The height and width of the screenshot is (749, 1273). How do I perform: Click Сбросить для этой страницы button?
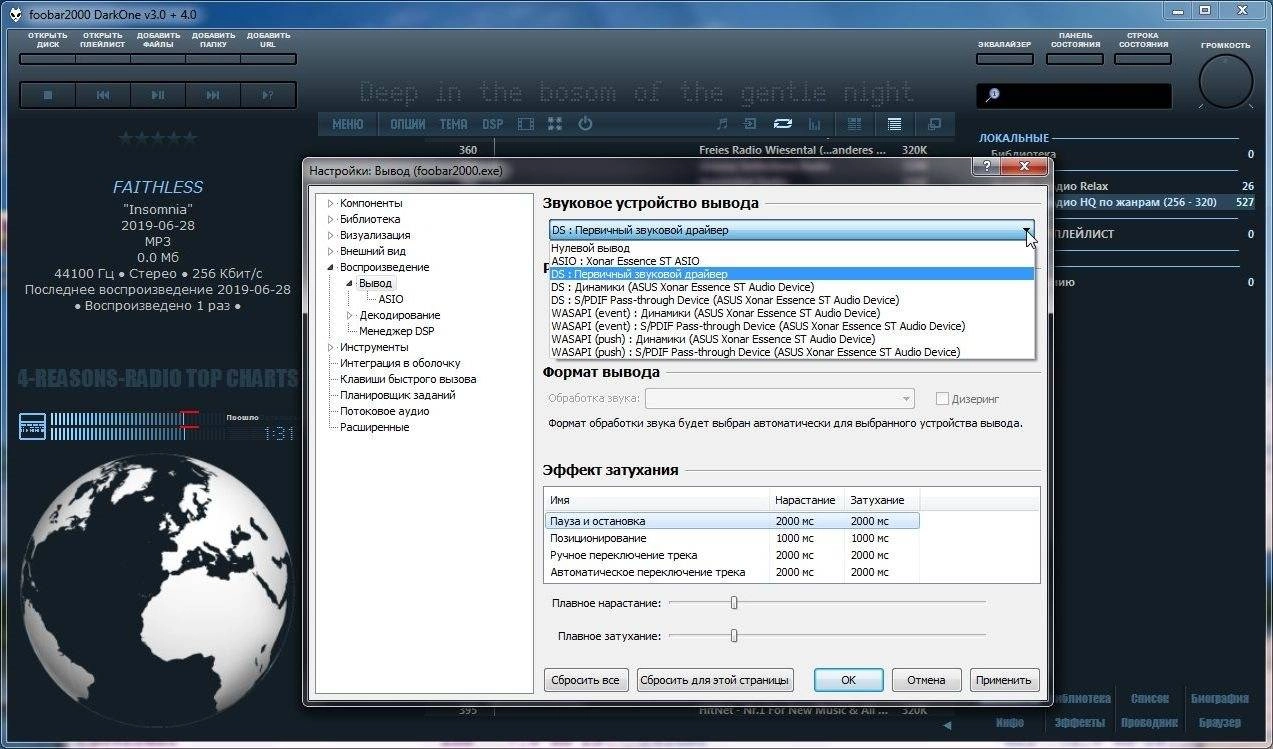pyautogui.click(x=715, y=680)
